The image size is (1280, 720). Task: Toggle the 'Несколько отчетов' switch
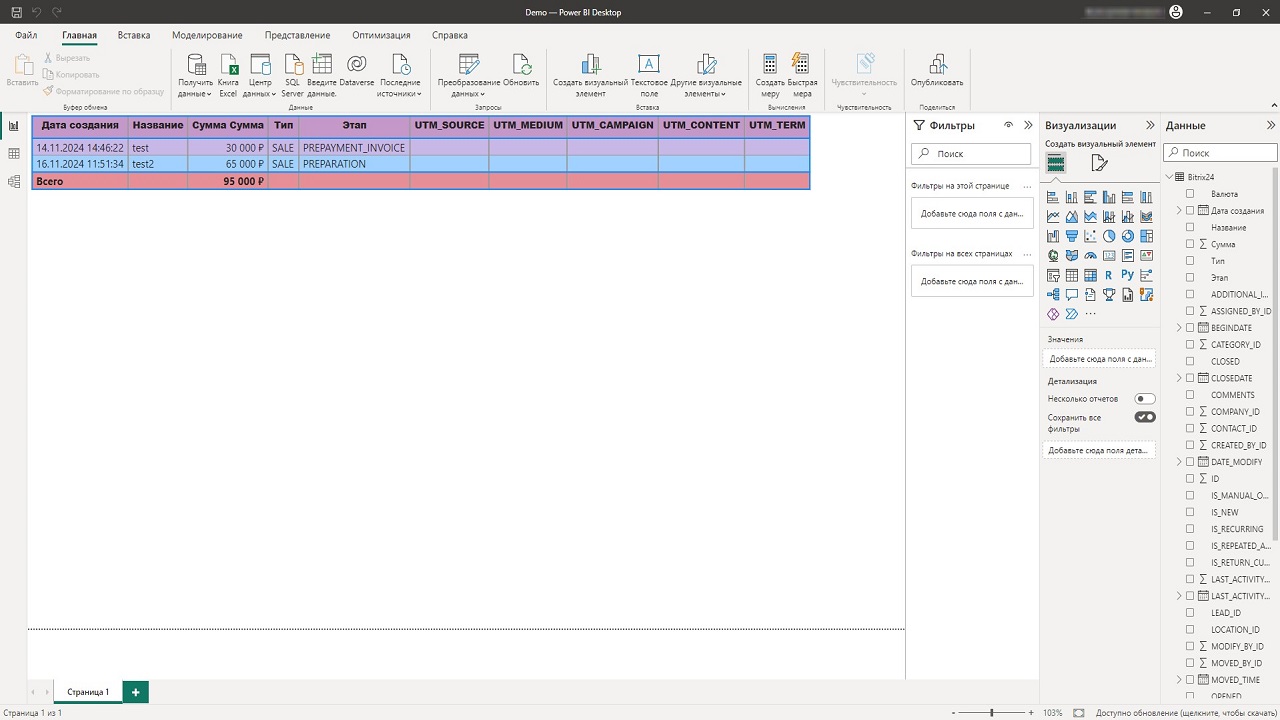[x=1144, y=399]
